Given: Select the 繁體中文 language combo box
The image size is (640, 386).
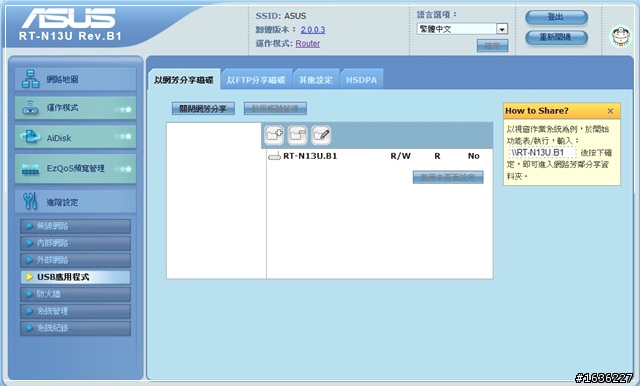Looking at the screenshot, I should point(462,29).
